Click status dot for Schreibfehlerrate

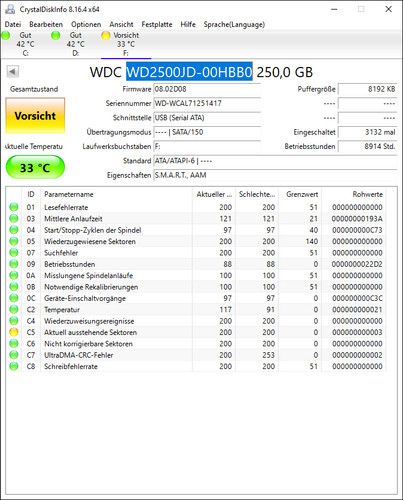click(x=14, y=366)
